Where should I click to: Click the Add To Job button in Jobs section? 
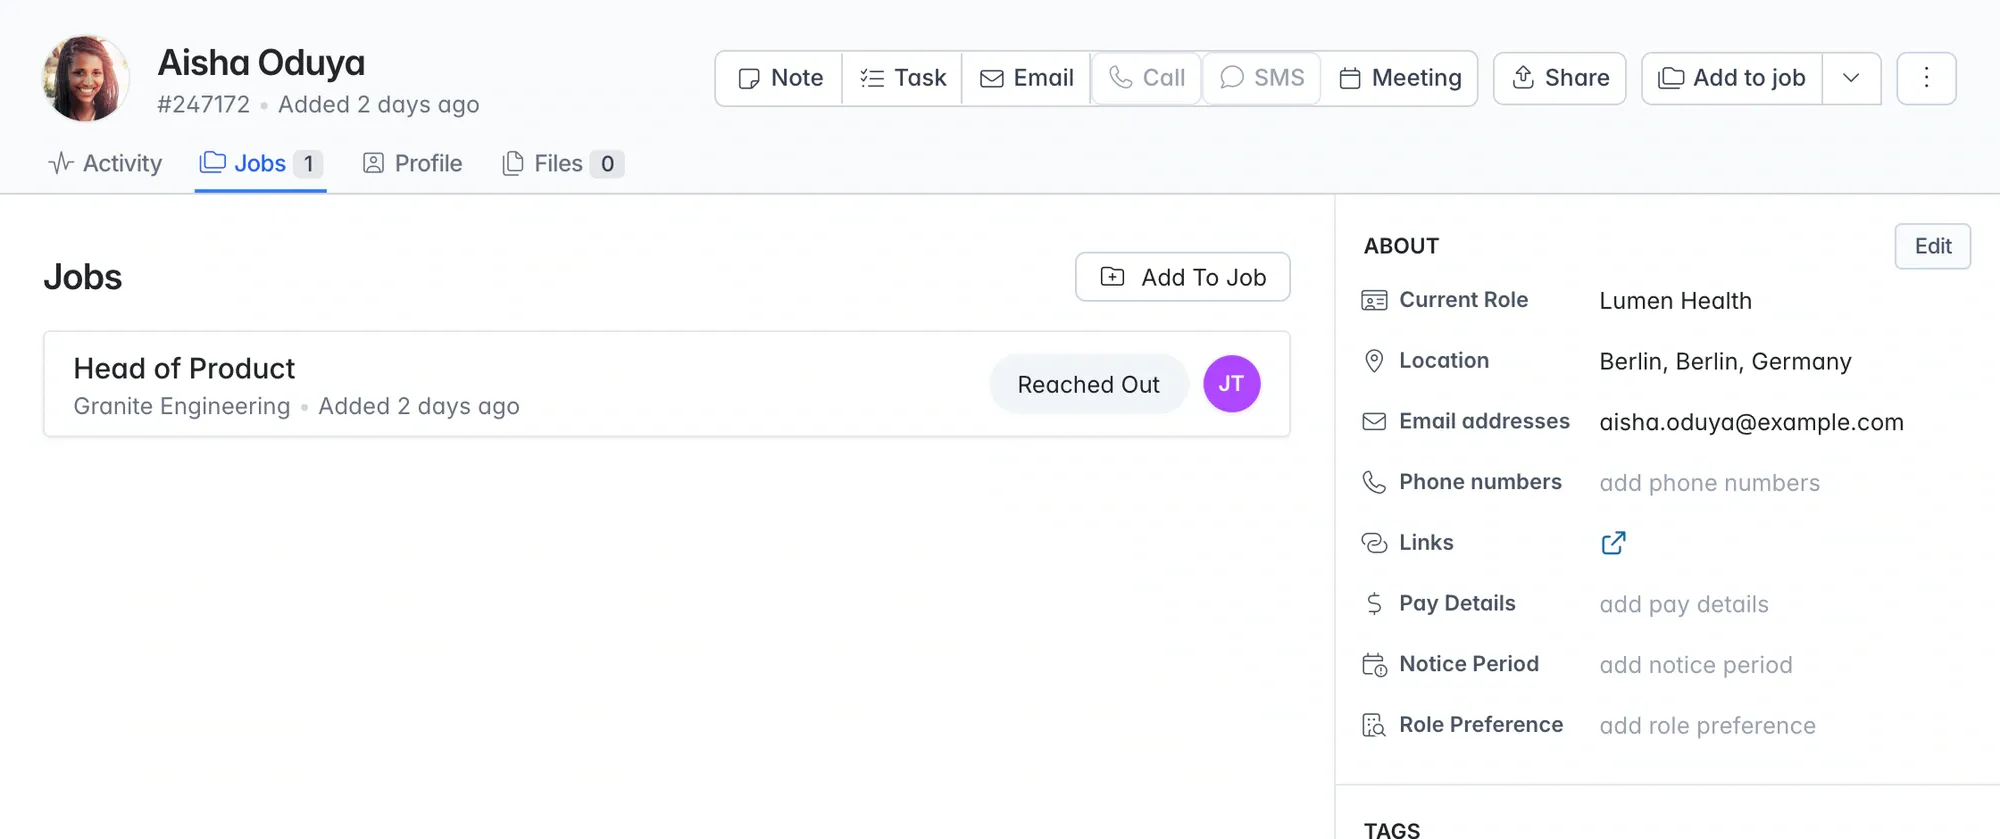1183,277
